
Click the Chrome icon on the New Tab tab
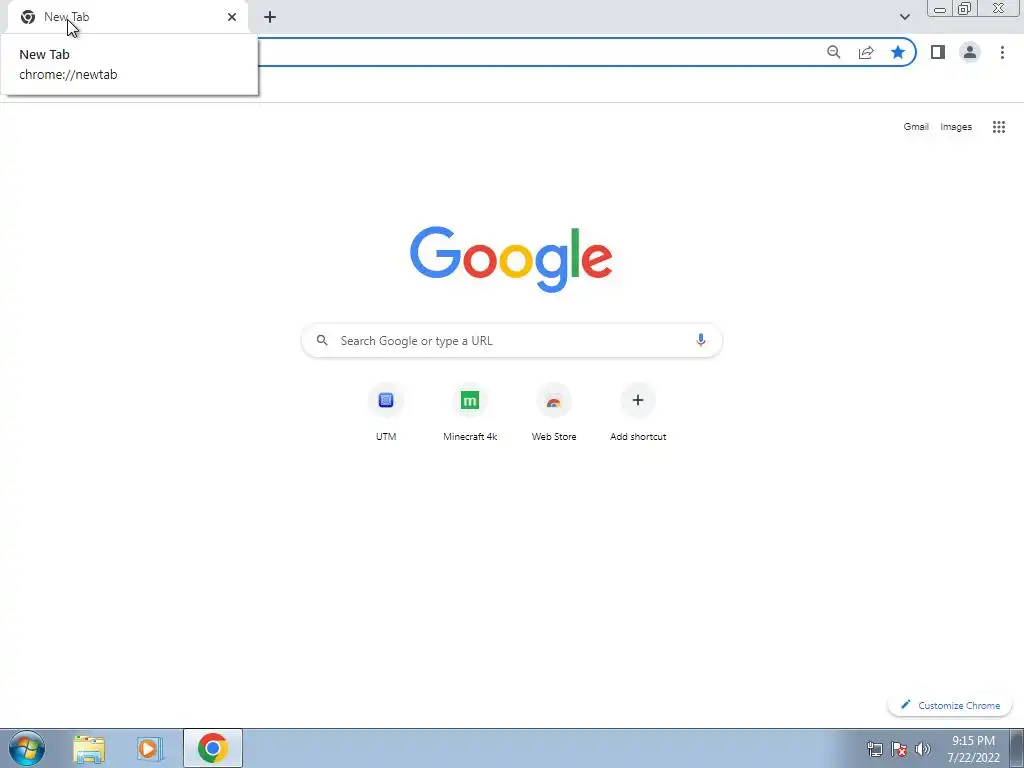pos(27,17)
